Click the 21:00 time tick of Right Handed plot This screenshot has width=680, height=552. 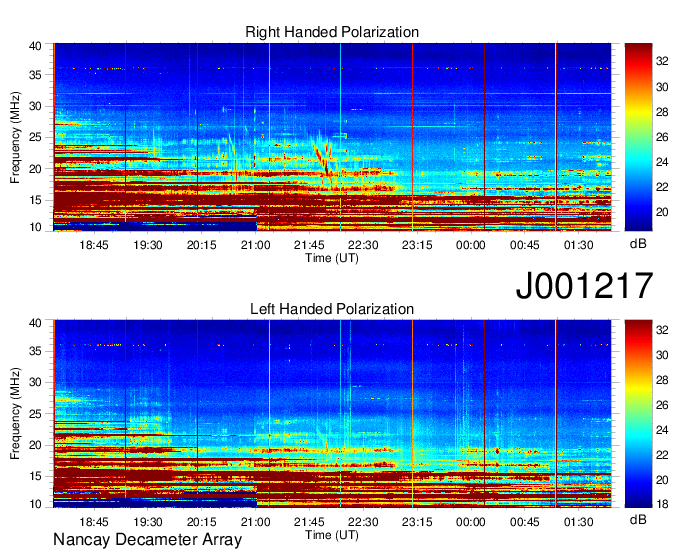pyautogui.click(x=255, y=245)
